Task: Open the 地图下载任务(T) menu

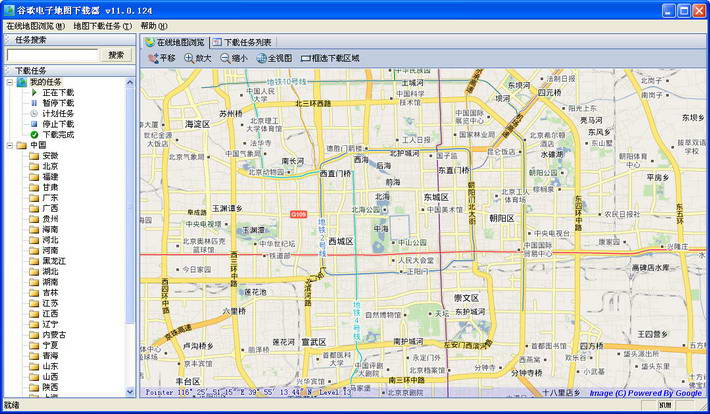Action: [103, 26]
